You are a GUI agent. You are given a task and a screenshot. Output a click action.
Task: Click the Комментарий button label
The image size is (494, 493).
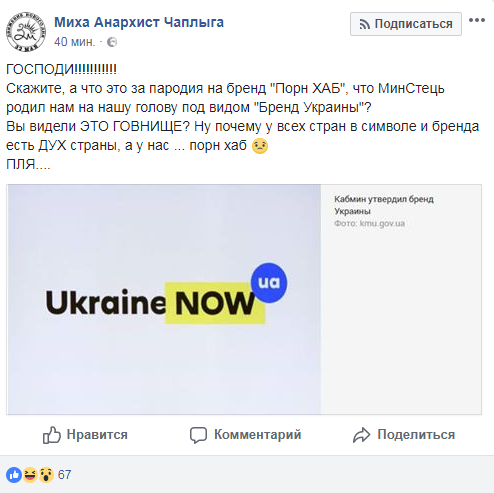pyautogui.click(x=258, y=435)
